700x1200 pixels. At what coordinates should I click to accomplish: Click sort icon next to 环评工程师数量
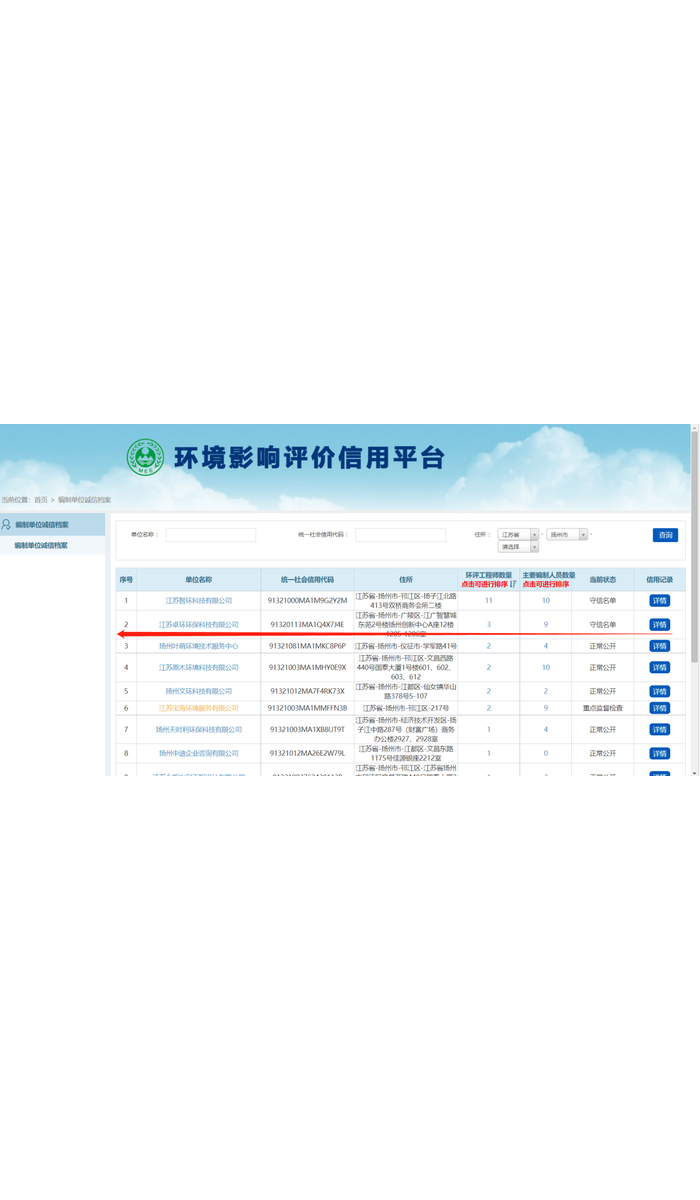[513, 584]
